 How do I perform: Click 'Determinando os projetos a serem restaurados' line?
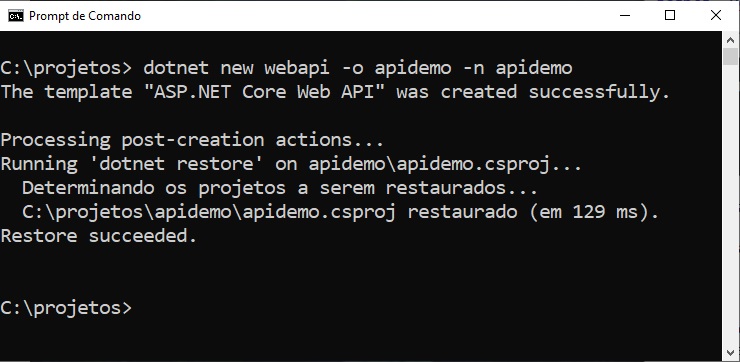[x=279, y=188]
